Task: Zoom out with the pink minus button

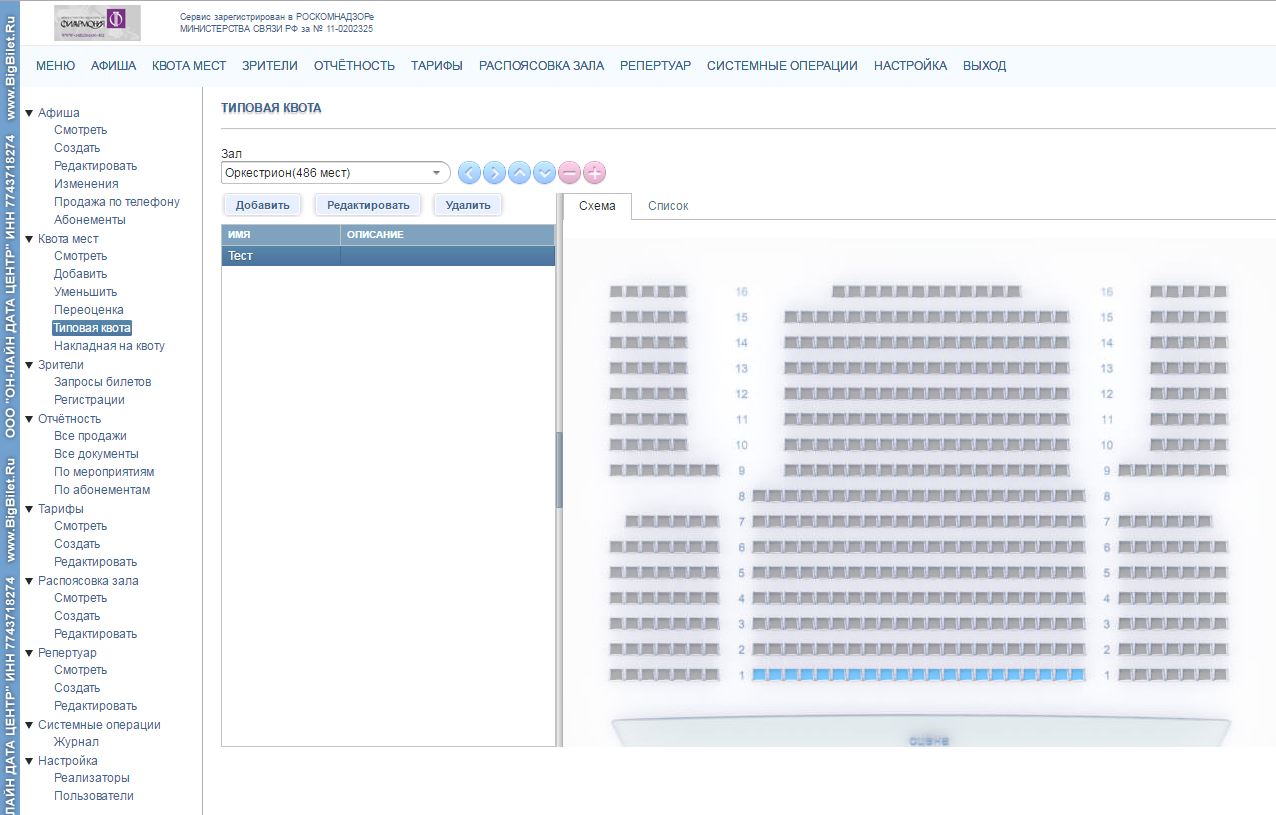Action: [569, 173]
